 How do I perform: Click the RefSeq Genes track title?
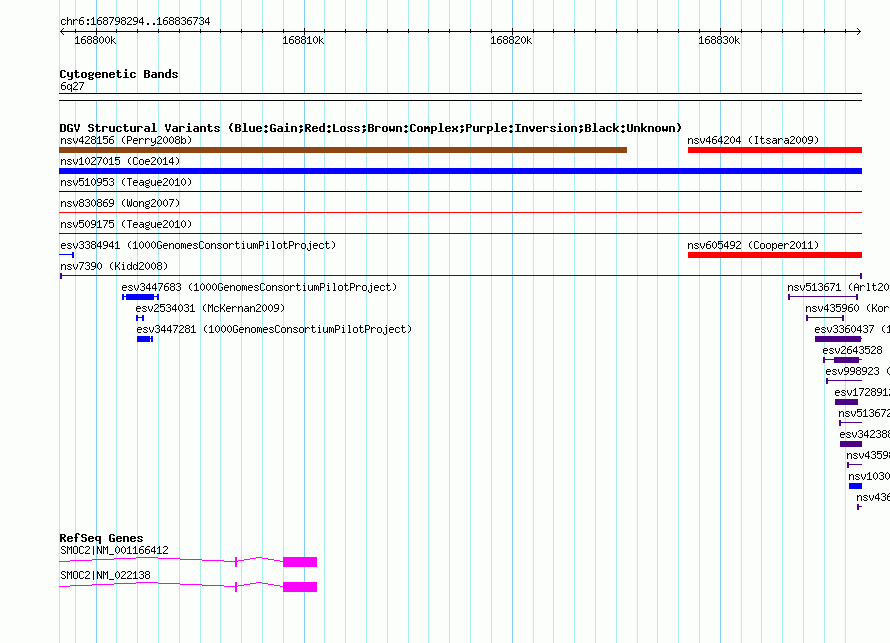(x=102, y=538)
